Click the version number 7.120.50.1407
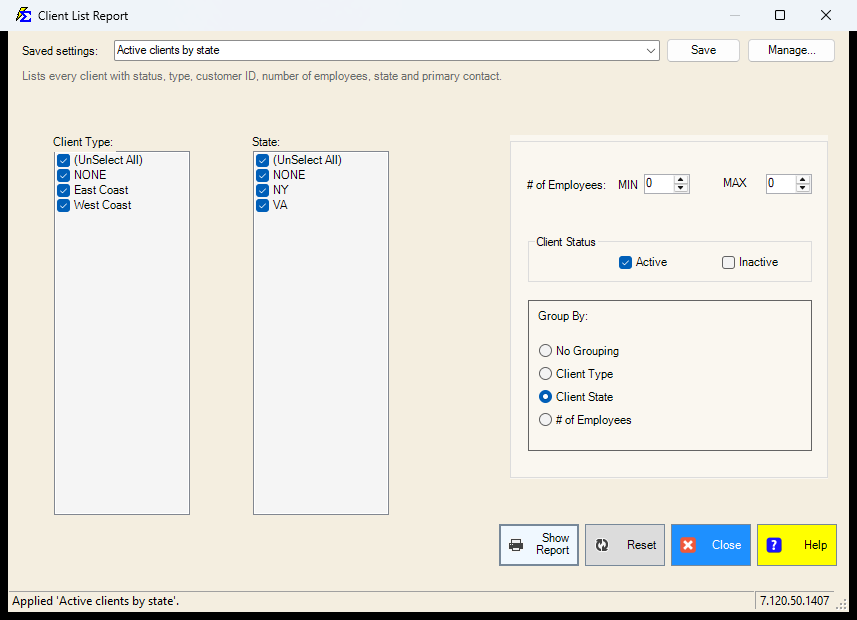This screenshot has width=857, height=620. 794,601
